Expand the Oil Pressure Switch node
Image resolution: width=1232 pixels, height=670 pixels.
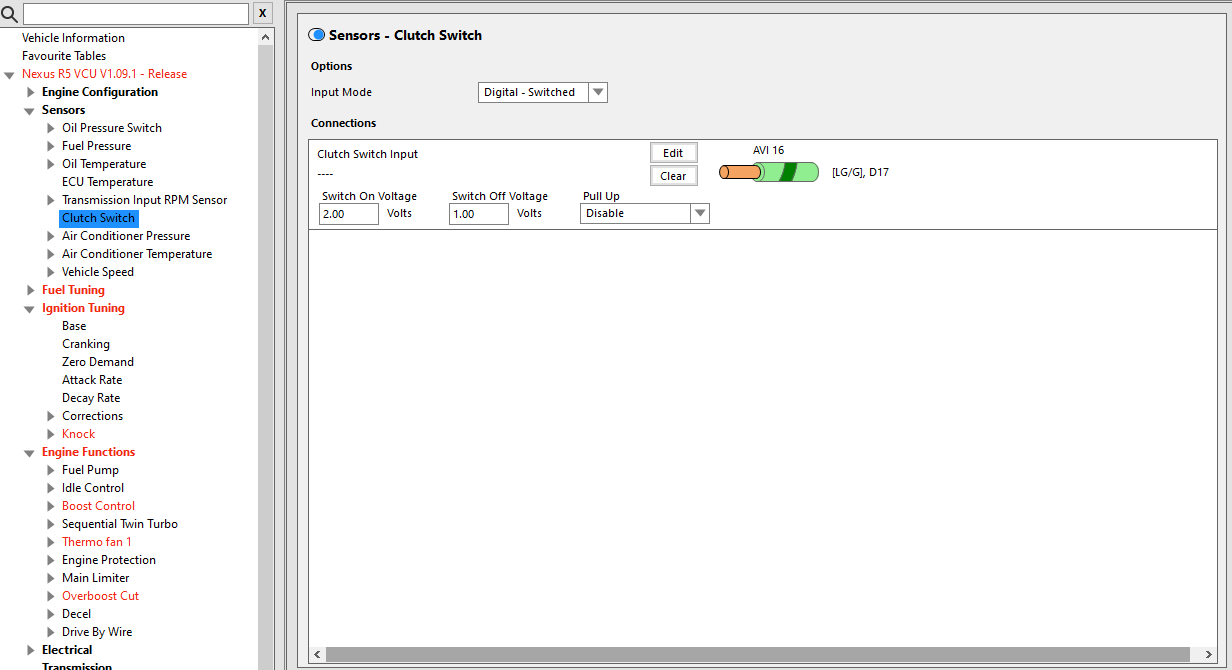pos(51,128)
